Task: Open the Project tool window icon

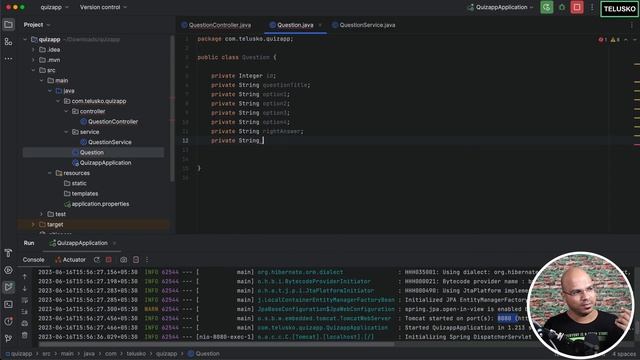Action: [x=8, y=25]
